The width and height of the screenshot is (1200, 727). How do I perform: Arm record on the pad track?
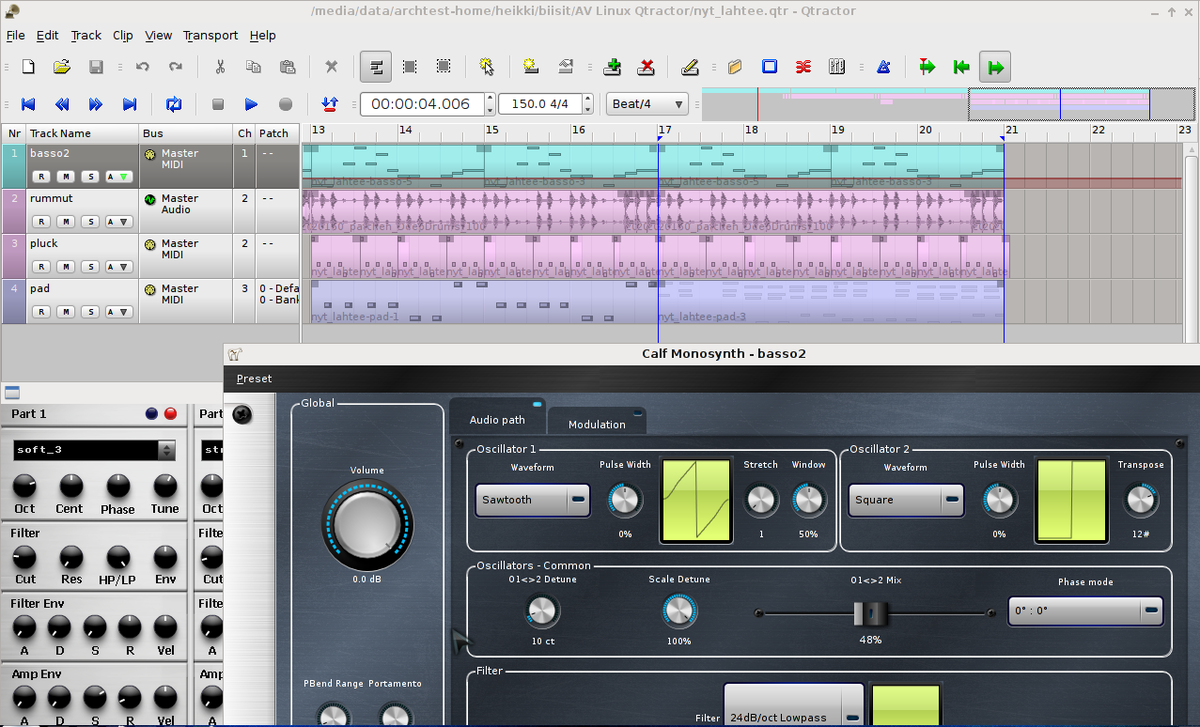point(42,312)
